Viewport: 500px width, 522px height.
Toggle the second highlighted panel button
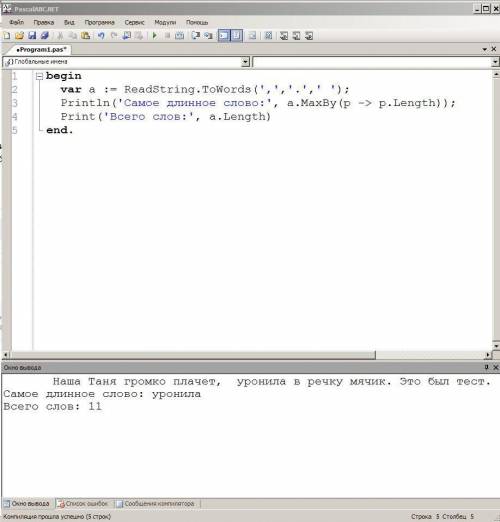pos(236,35)
